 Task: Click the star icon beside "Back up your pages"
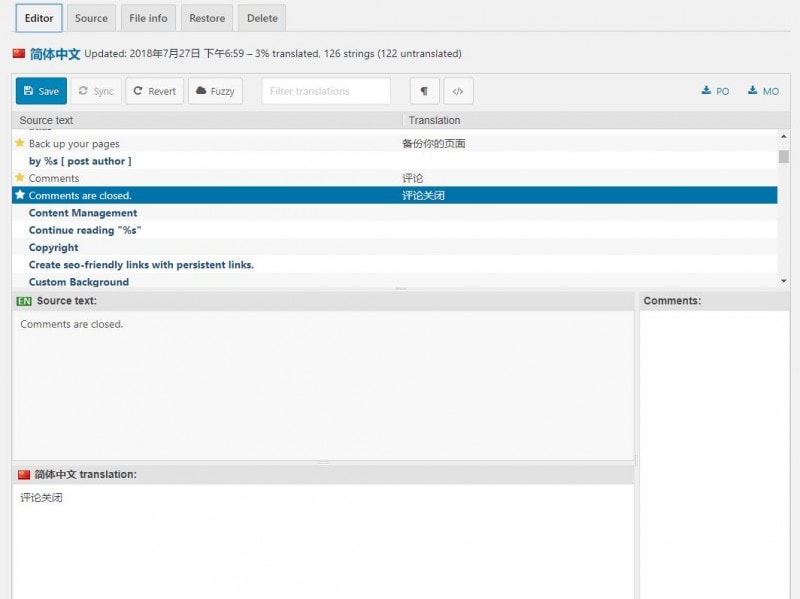pos(20,143)
